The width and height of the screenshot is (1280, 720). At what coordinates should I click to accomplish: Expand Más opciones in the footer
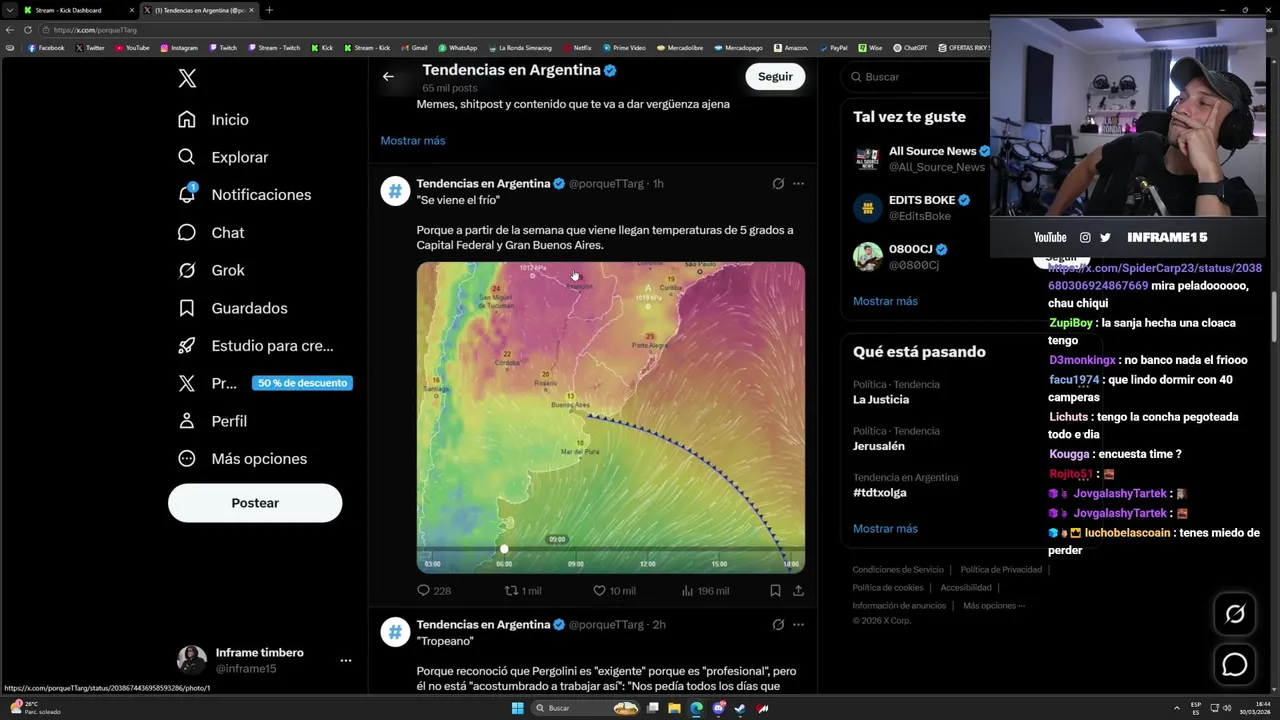pyautogui.click(x=994, y=606)
